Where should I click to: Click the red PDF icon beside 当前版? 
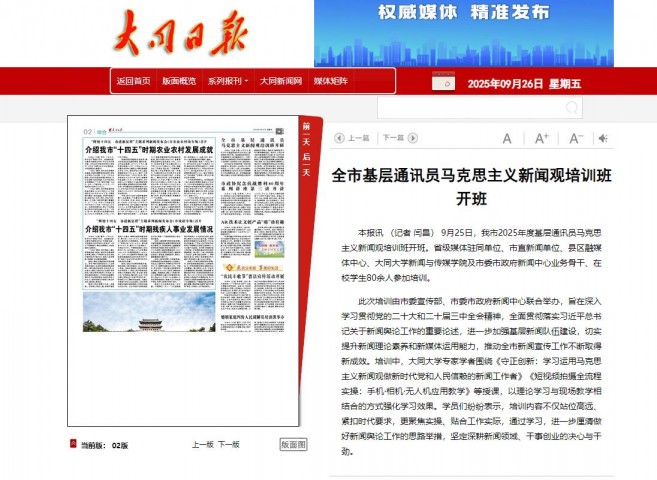[72, 443]
